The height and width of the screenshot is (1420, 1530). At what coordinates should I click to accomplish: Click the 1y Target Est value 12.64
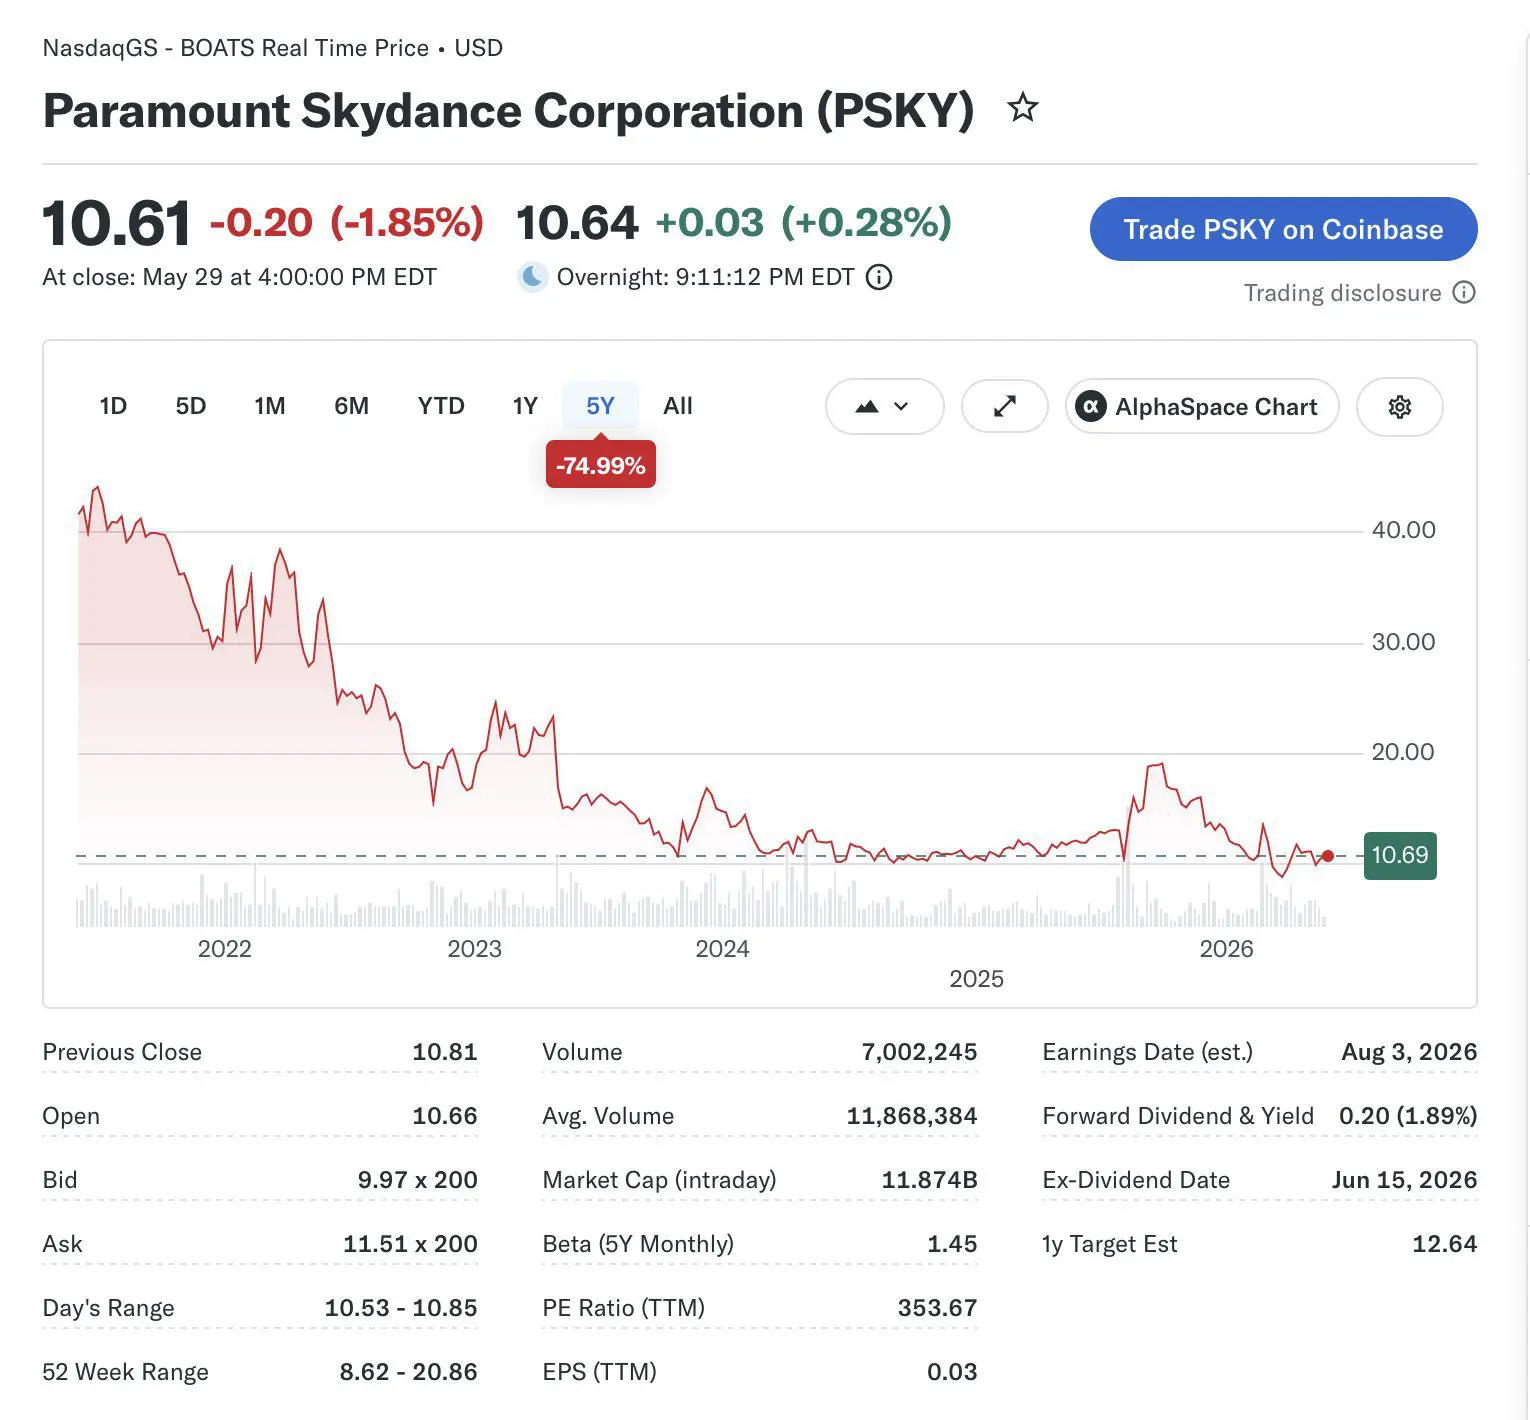pos(1444,1244)
